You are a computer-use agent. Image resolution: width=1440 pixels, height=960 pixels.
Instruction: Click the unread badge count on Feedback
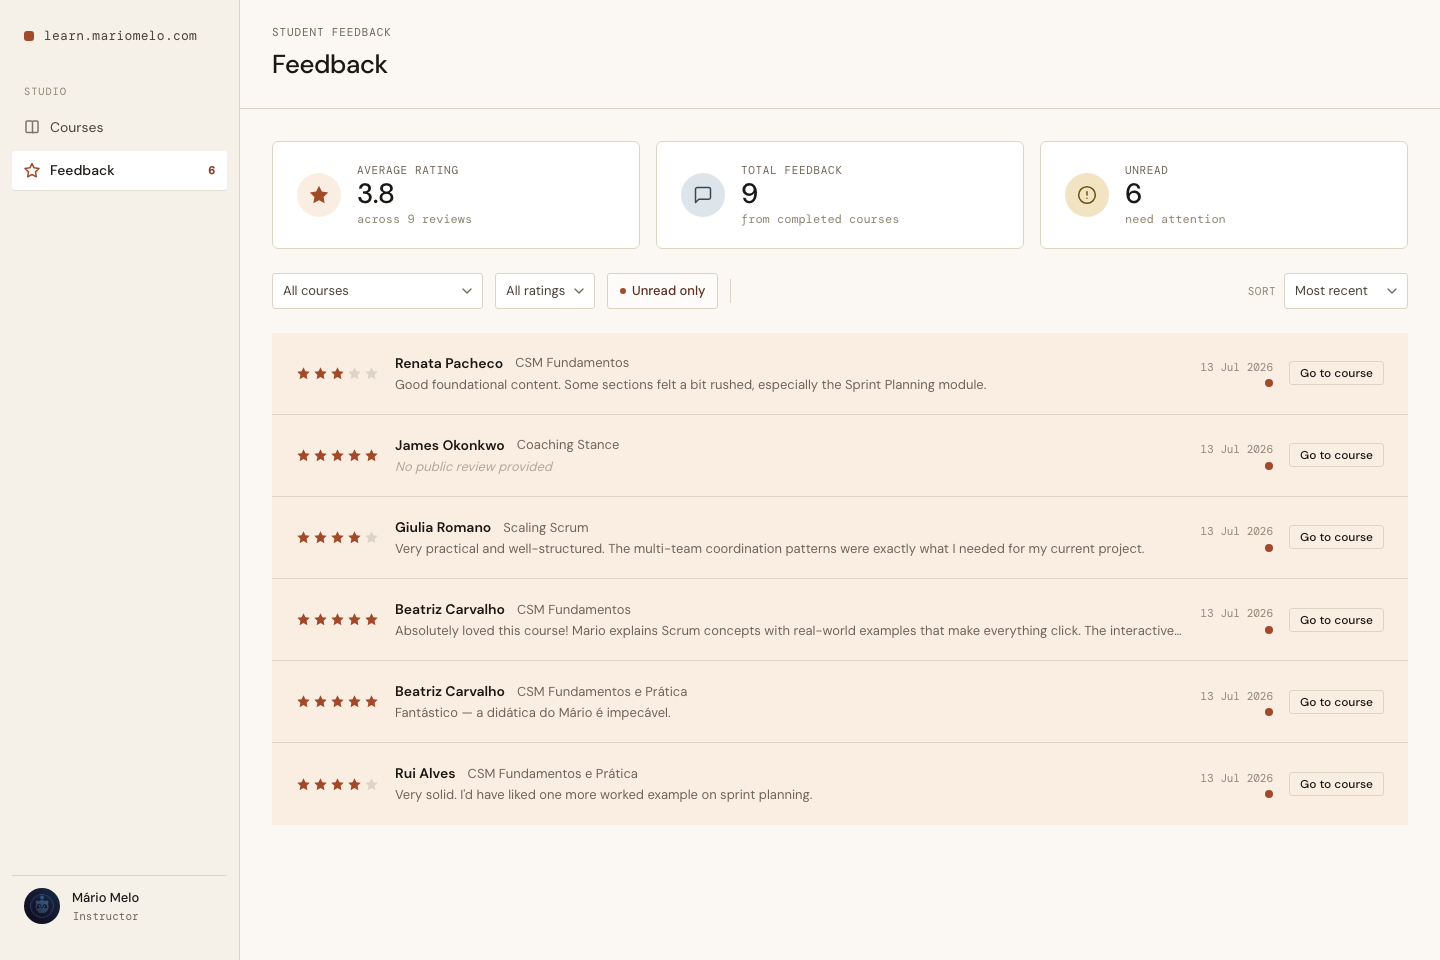pyautogui.click(x=211, y=170)
